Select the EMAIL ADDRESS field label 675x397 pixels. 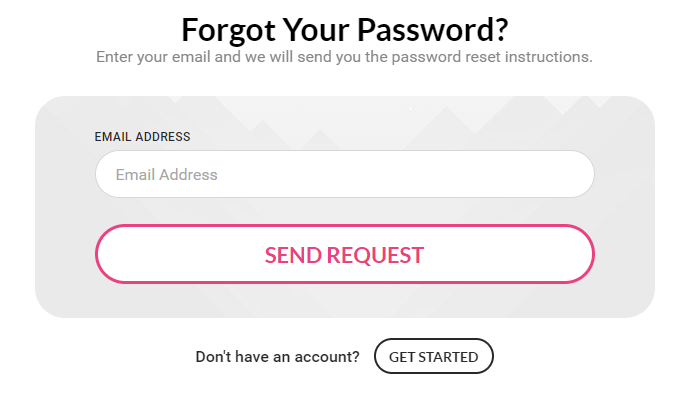click(x=142, y=137)
